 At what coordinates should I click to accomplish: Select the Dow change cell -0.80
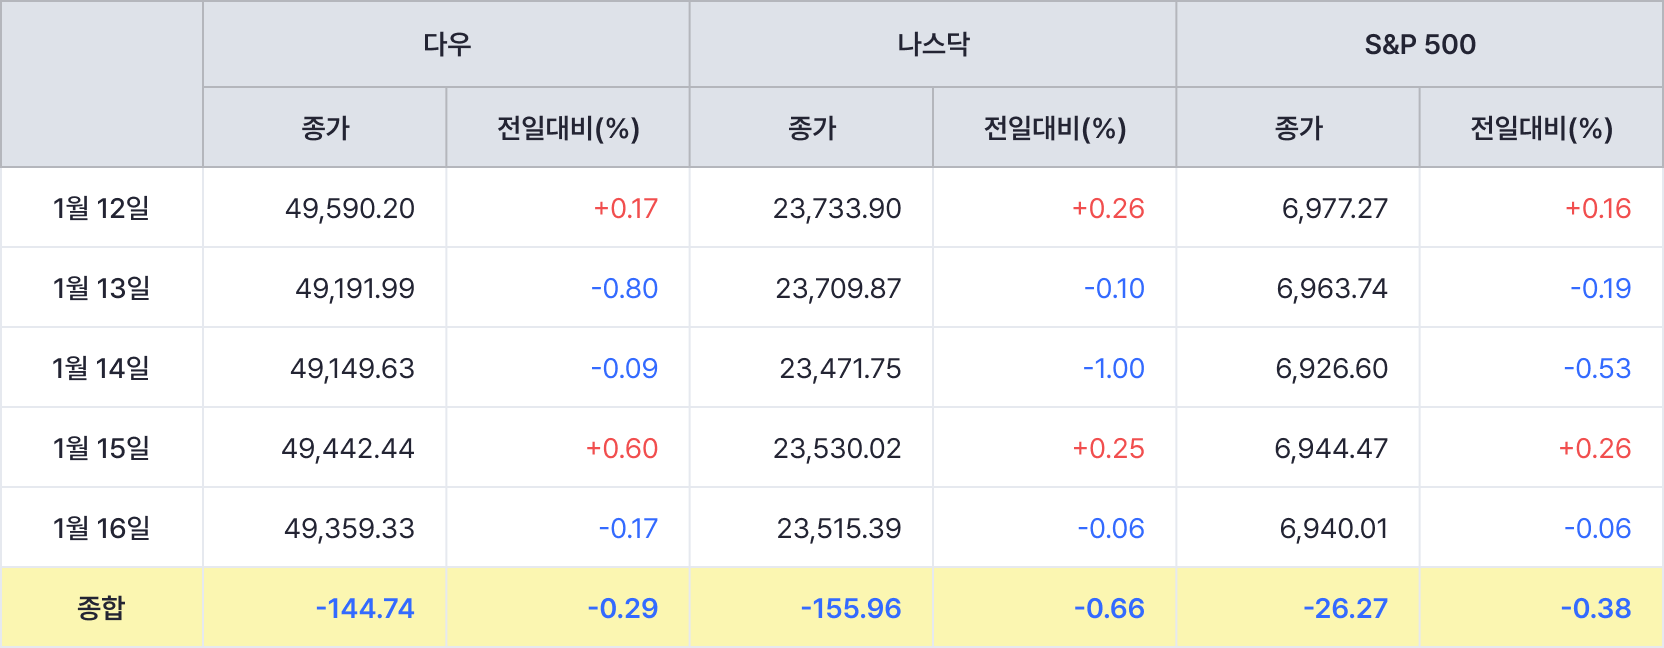click(624, 288)
